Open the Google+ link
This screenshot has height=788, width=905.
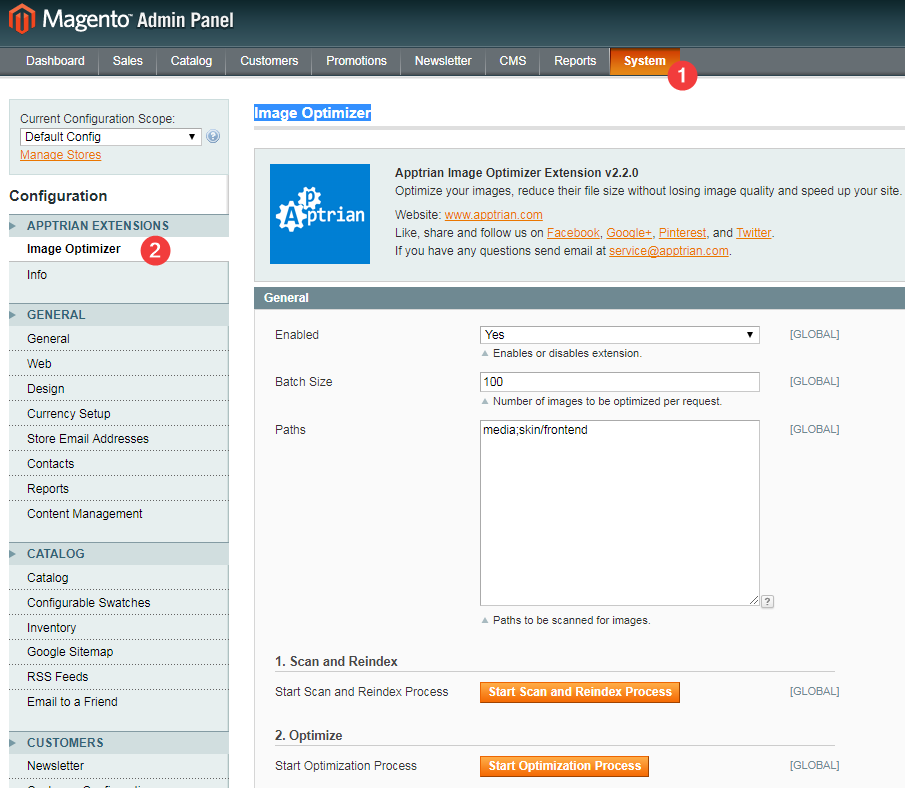(x=629, y=233)
